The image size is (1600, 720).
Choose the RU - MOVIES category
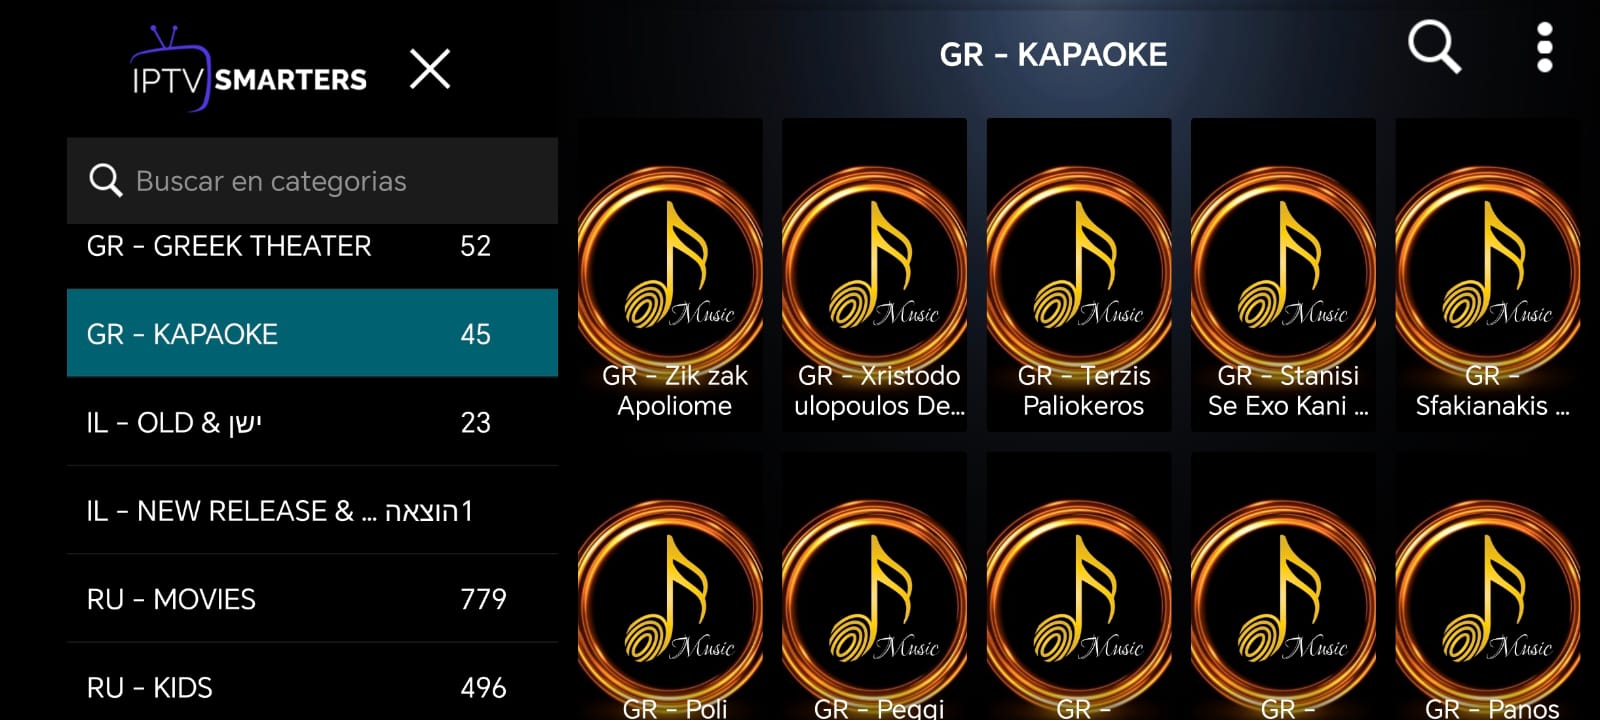[312, 598]
